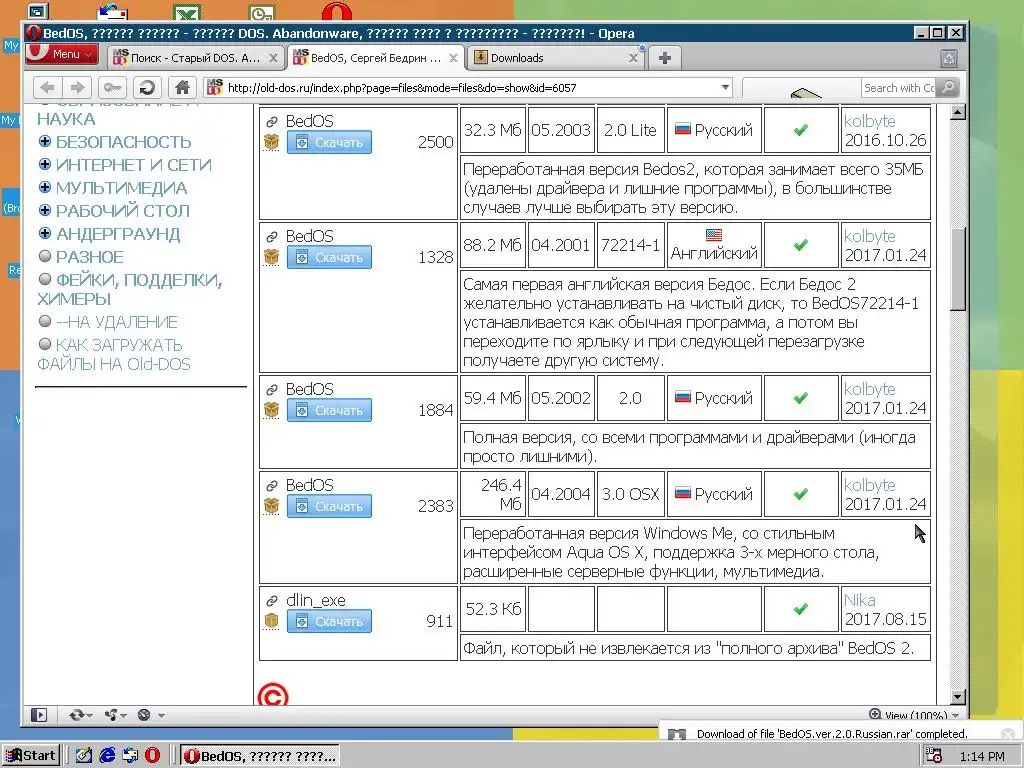Open the address bar history dropdown
The height and width of the screenshot is (768, 1024).
pyautogui.click(x=725, y=88)
